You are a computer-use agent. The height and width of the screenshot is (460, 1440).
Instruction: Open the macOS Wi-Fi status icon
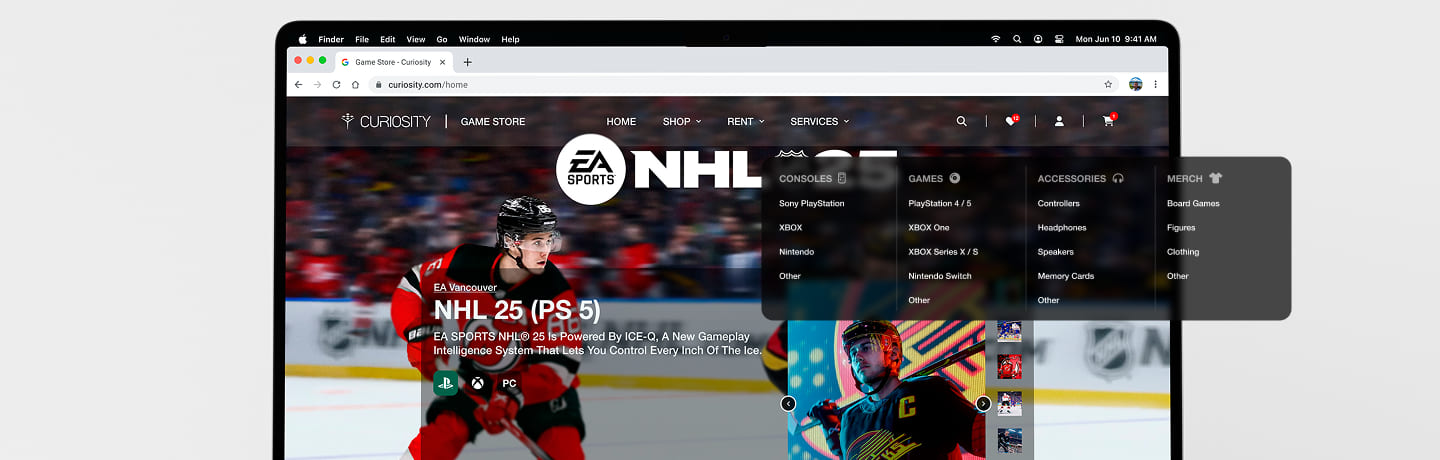point(996,39)
